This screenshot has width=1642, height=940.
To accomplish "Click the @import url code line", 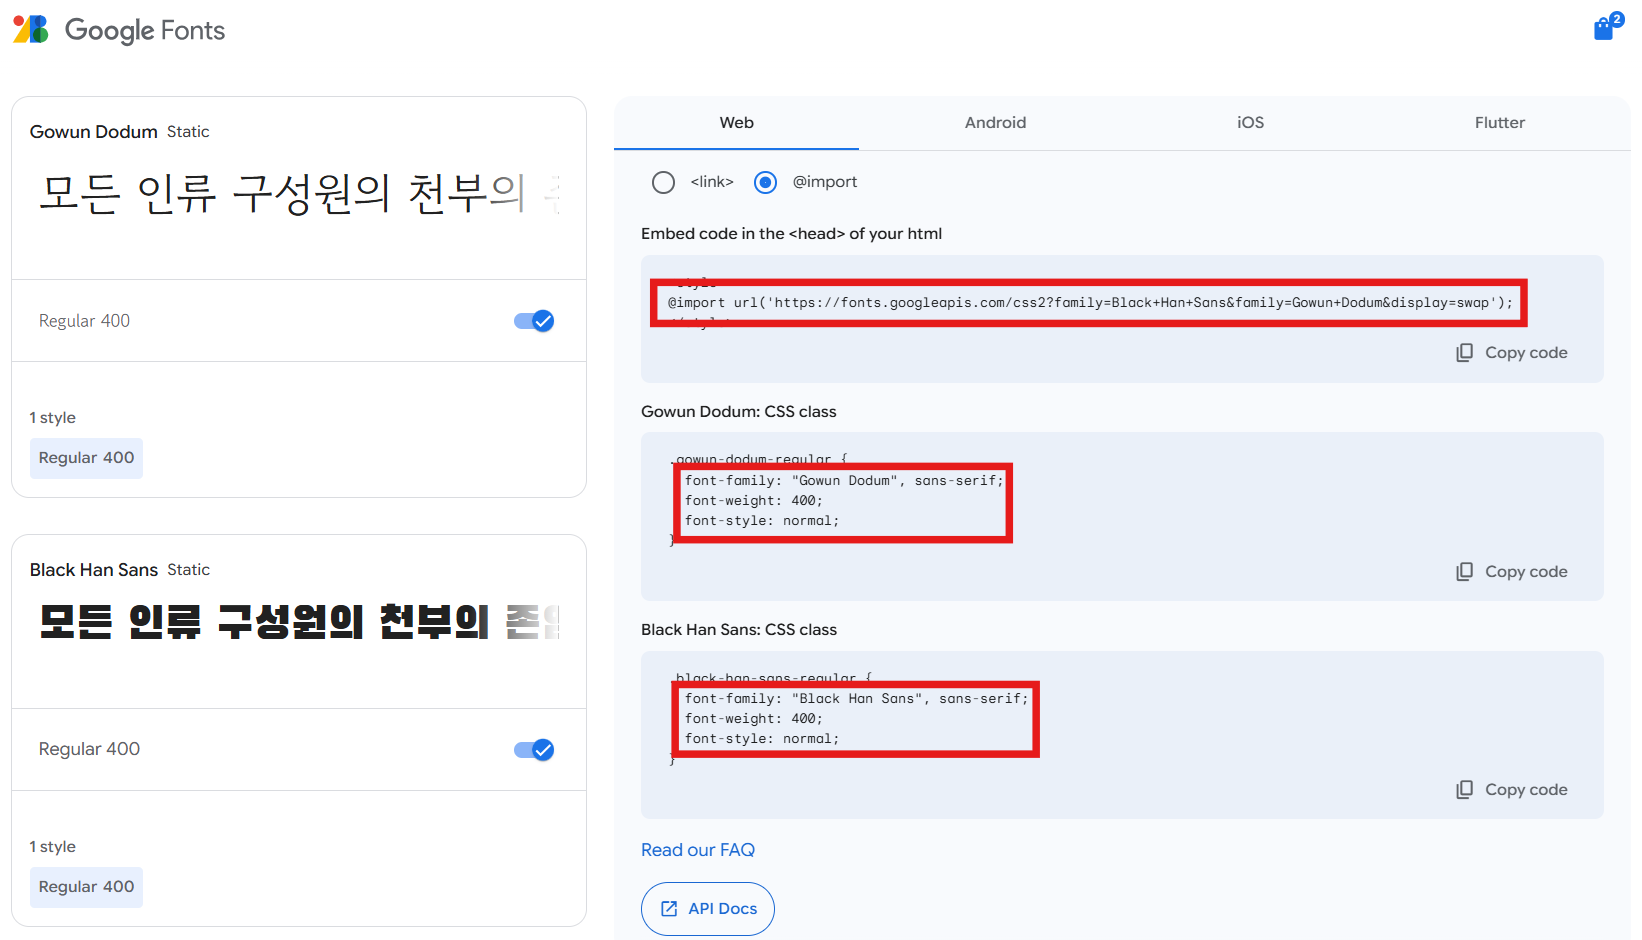I will pyautogui.click(x=1090, y=303).
